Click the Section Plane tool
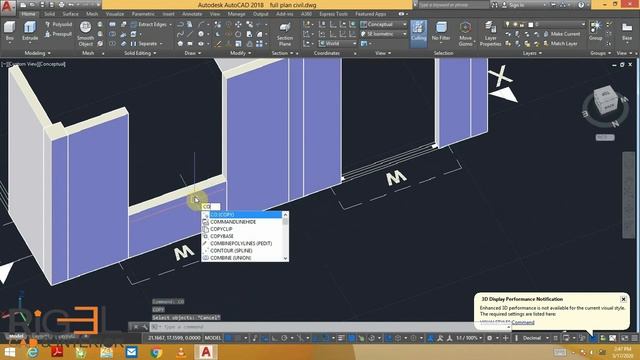Image resolution: width=640 pixels, height=360 pixels. pos(285,34)
